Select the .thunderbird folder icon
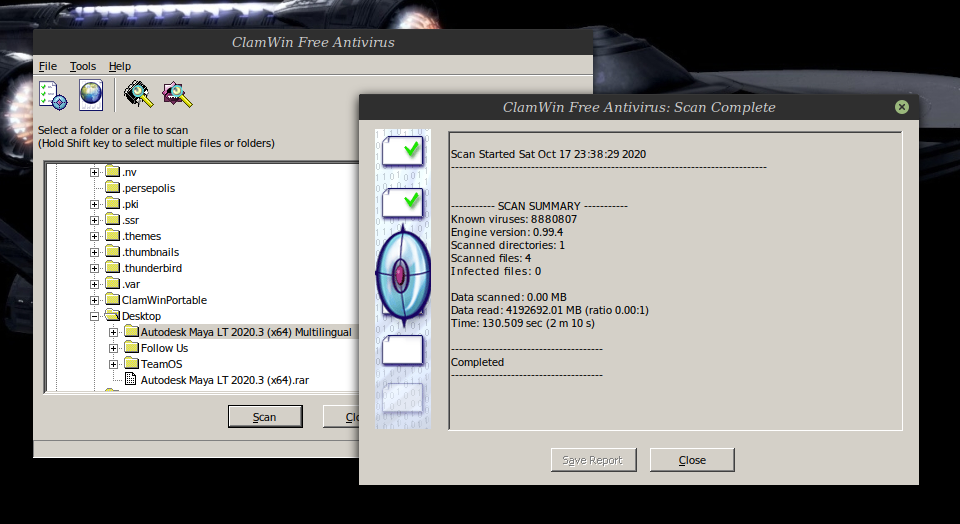The image size is (960, 524). click(x=112, y=266)
